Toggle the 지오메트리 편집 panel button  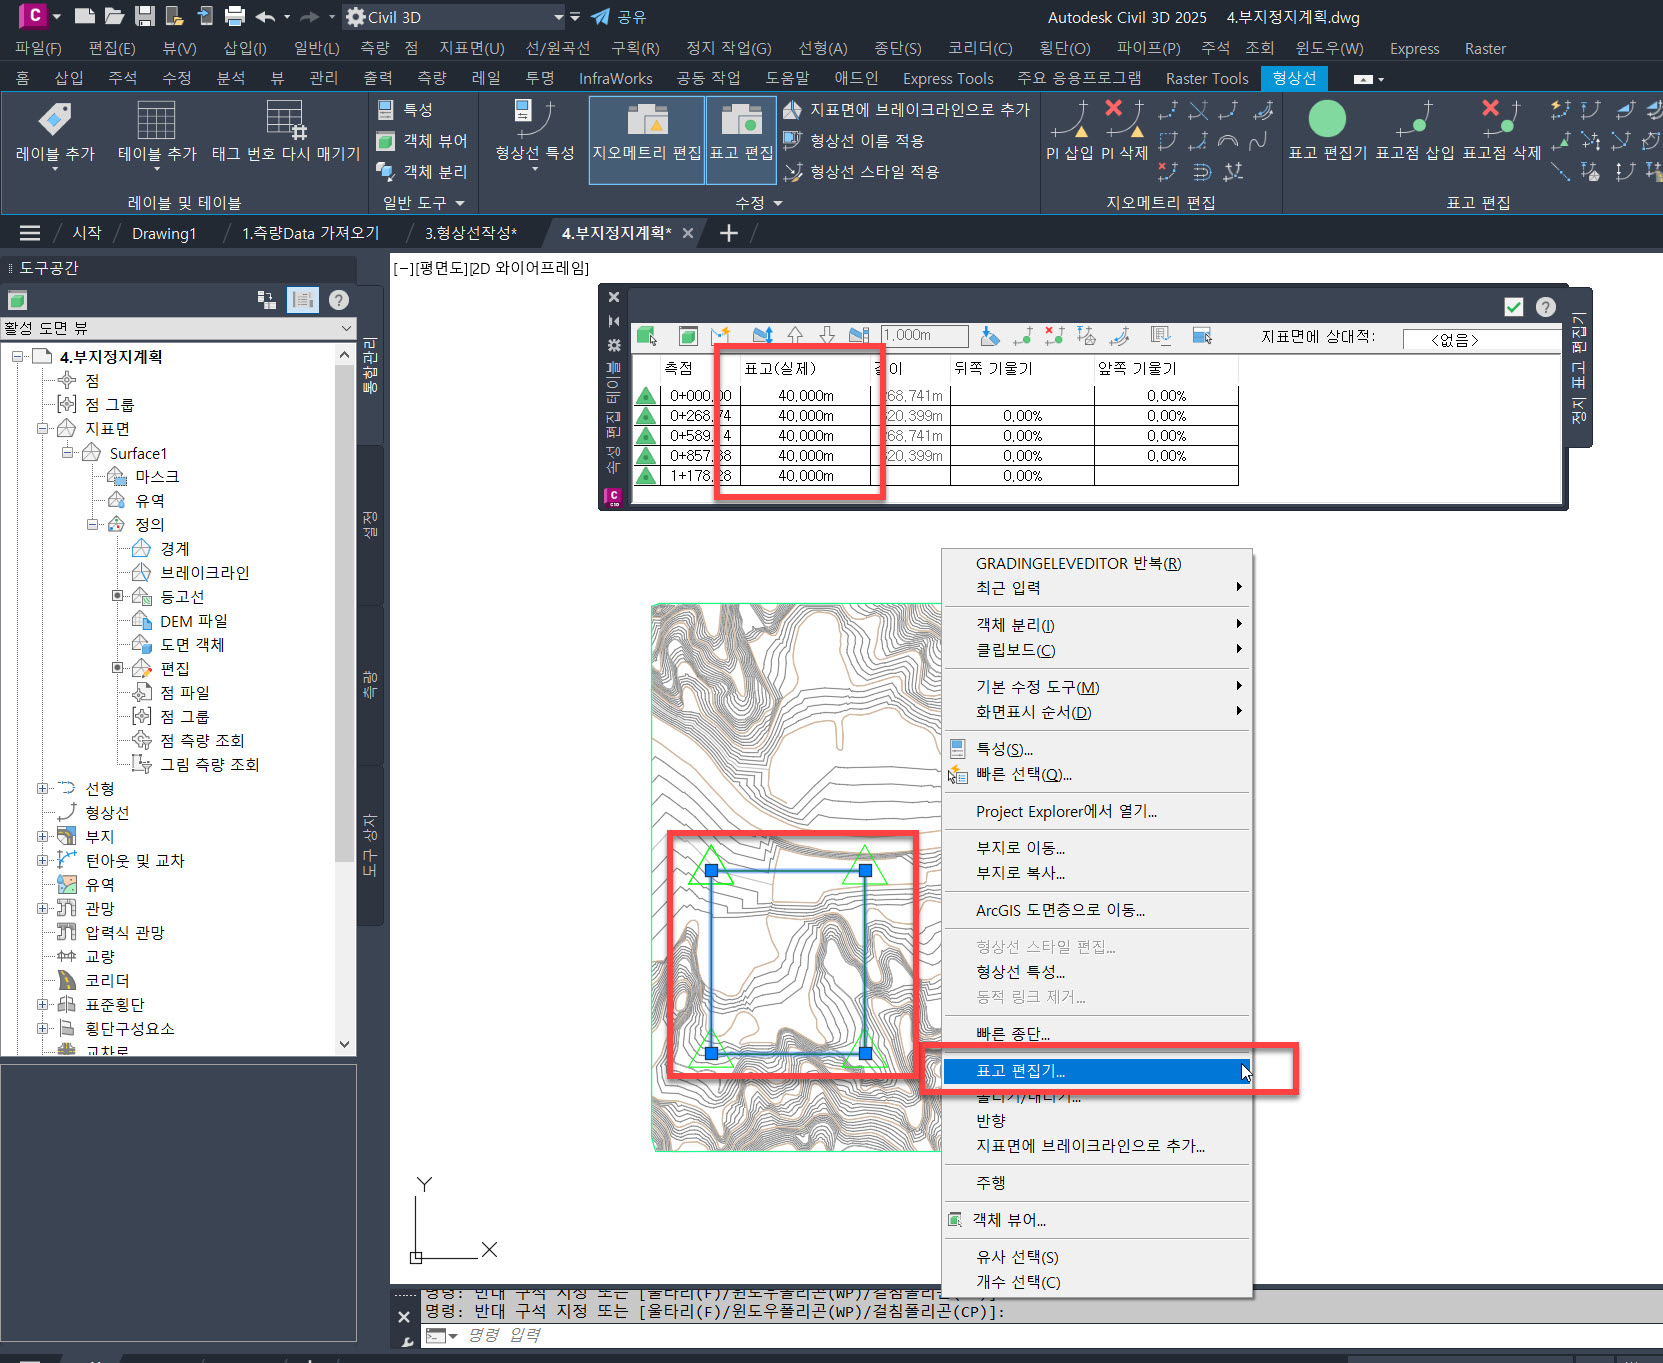tap(647, 139)
